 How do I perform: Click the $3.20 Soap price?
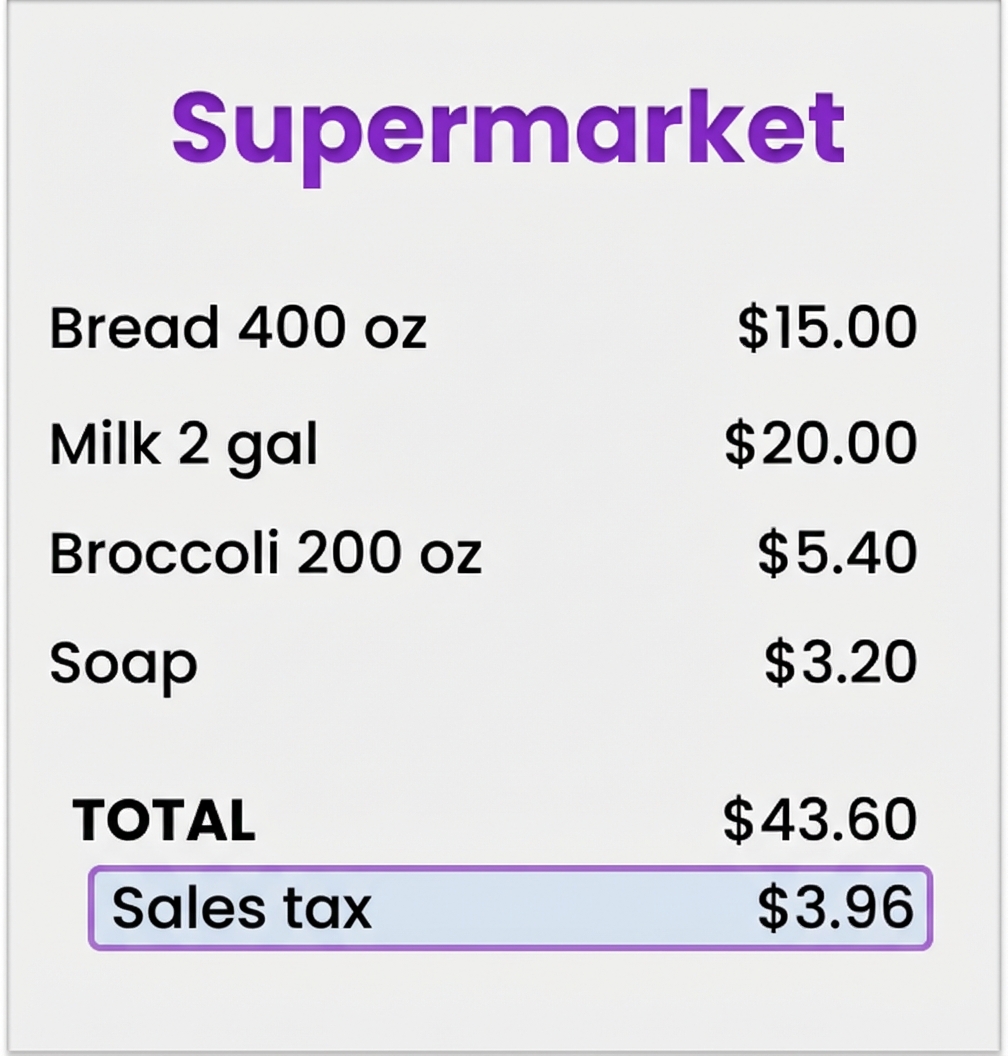tap(840, 662)
